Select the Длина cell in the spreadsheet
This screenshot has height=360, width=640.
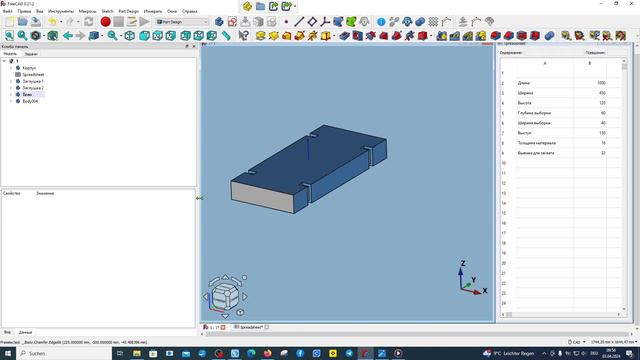(545, 83)
